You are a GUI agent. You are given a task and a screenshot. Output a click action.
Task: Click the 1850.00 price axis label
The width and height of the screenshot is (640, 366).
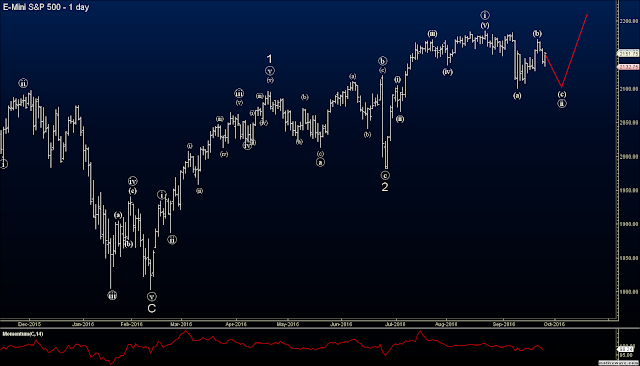(x=629, y=258)
